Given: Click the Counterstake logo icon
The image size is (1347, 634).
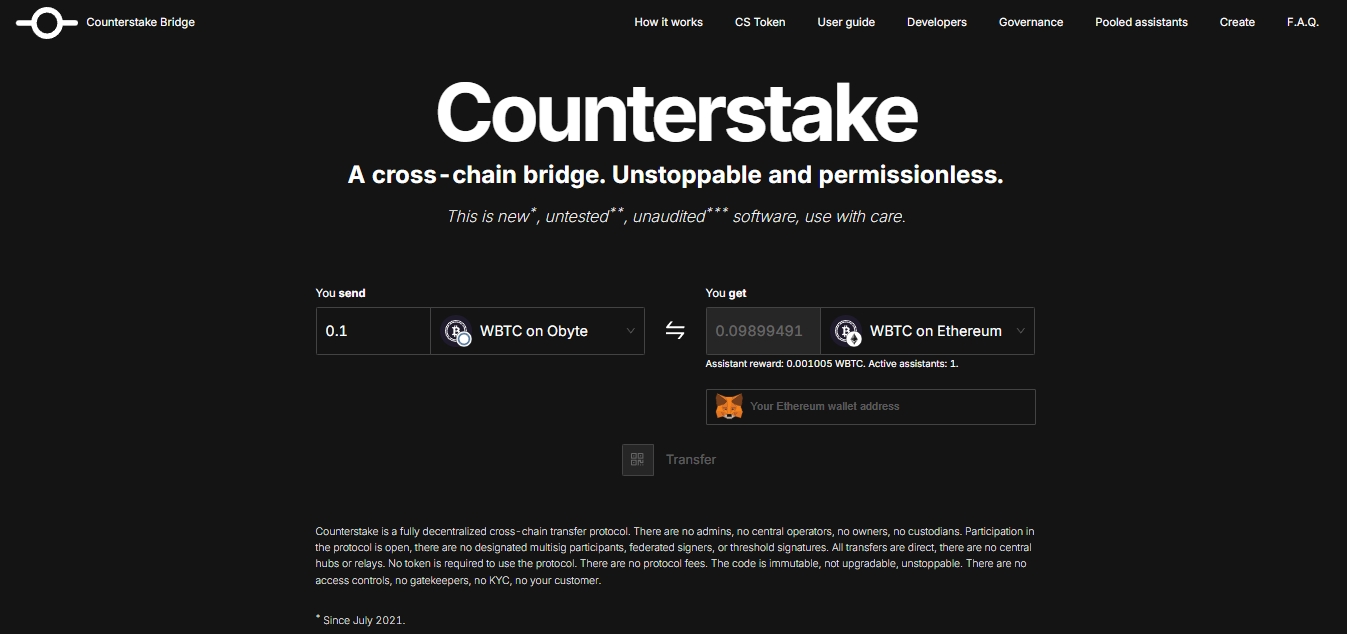Looking at the screenshot, I should pos(47,22).
